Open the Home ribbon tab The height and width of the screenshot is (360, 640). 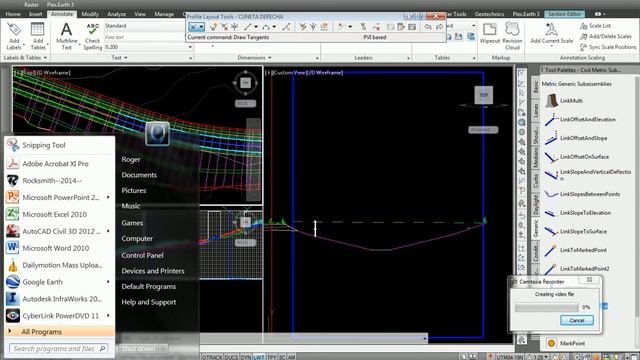point(13,14)
